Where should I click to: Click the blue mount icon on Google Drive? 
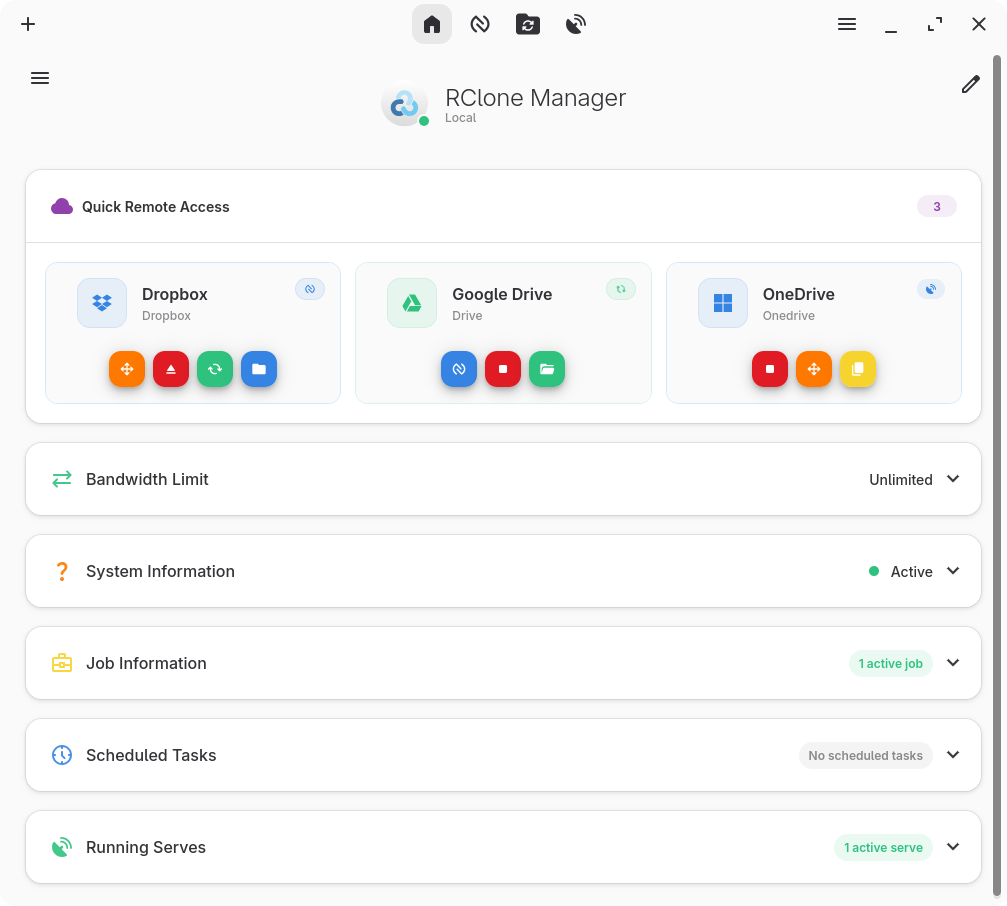459,369
